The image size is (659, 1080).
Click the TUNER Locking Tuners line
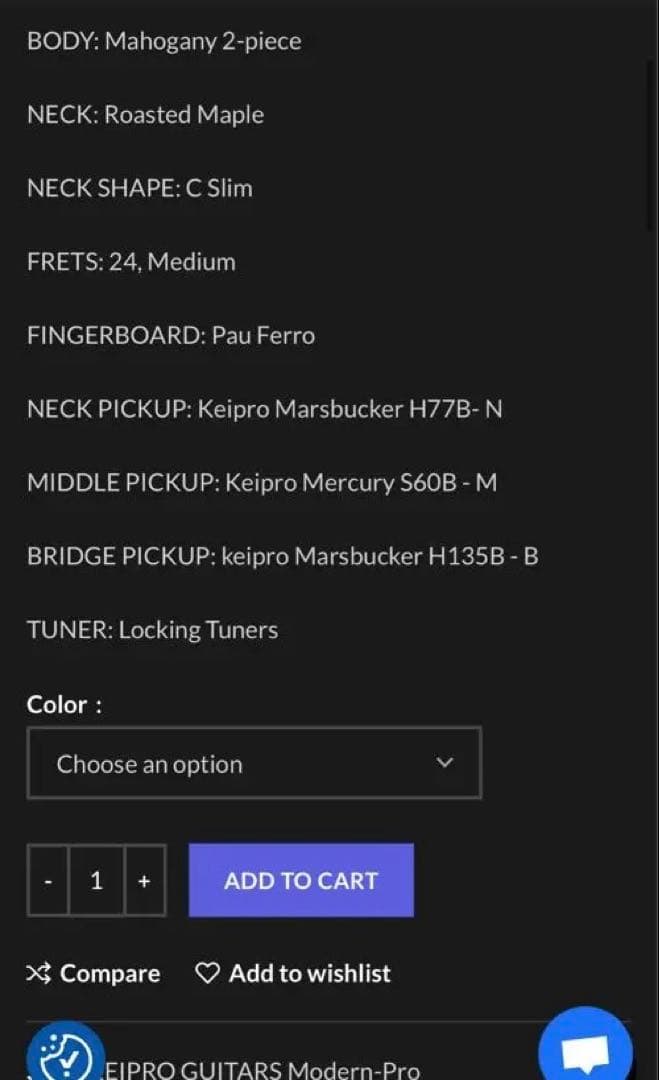(152, 630)
